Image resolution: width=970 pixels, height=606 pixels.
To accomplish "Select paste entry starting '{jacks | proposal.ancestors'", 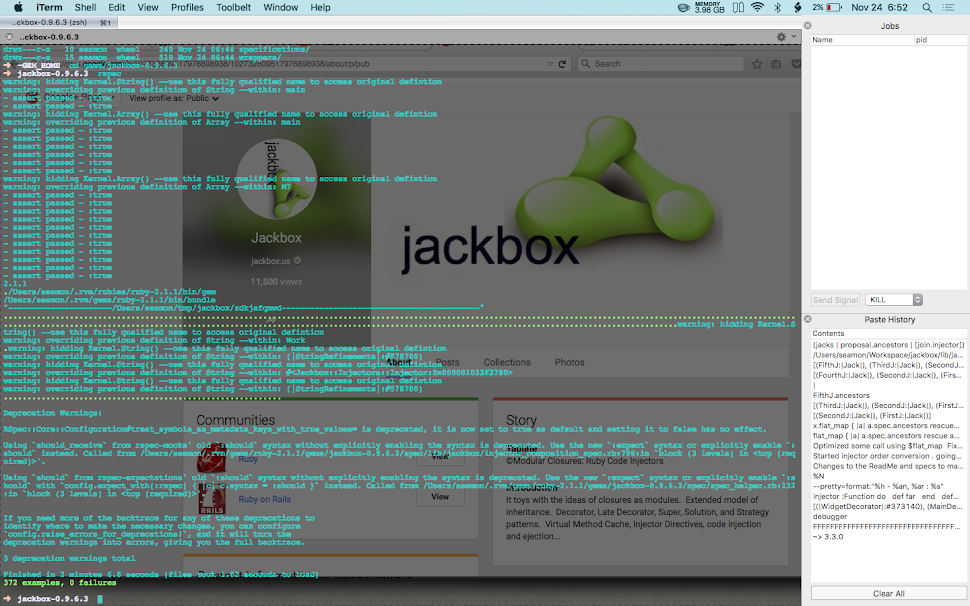I will coord(888,345).
